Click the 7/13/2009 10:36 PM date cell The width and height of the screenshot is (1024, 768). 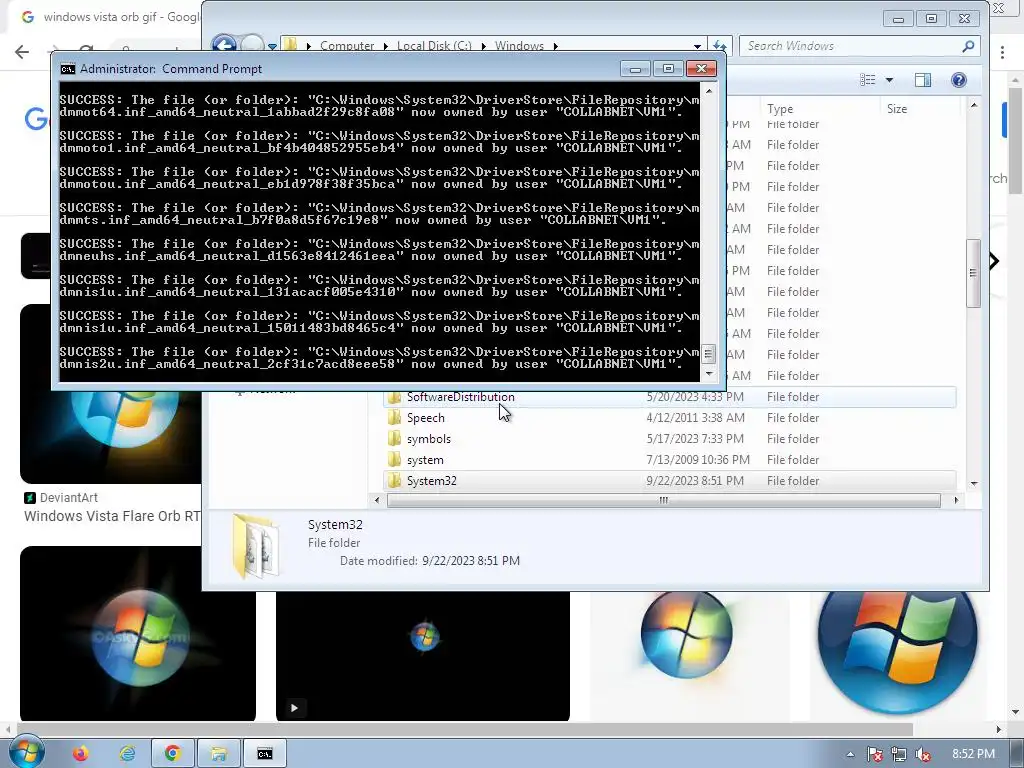697,460
